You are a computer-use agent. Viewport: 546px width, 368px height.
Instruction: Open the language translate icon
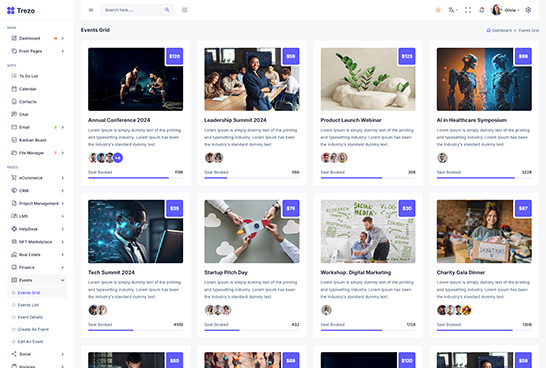click(x=452, y=10)
